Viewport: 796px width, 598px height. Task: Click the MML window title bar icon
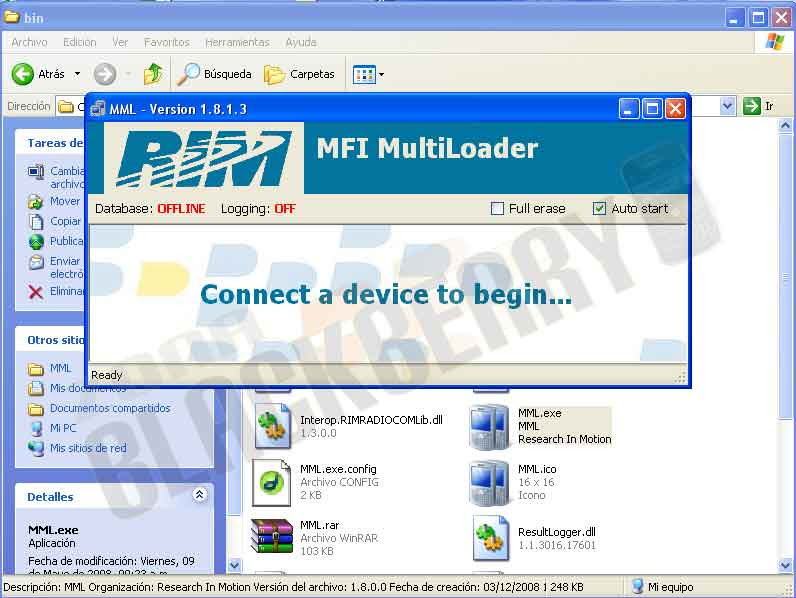(97, 109)
